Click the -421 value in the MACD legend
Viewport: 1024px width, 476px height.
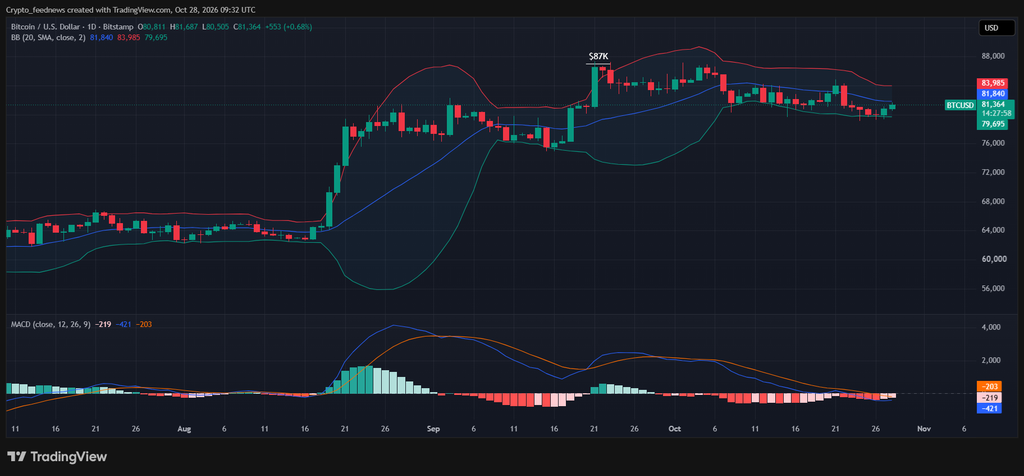pos(123,324)
